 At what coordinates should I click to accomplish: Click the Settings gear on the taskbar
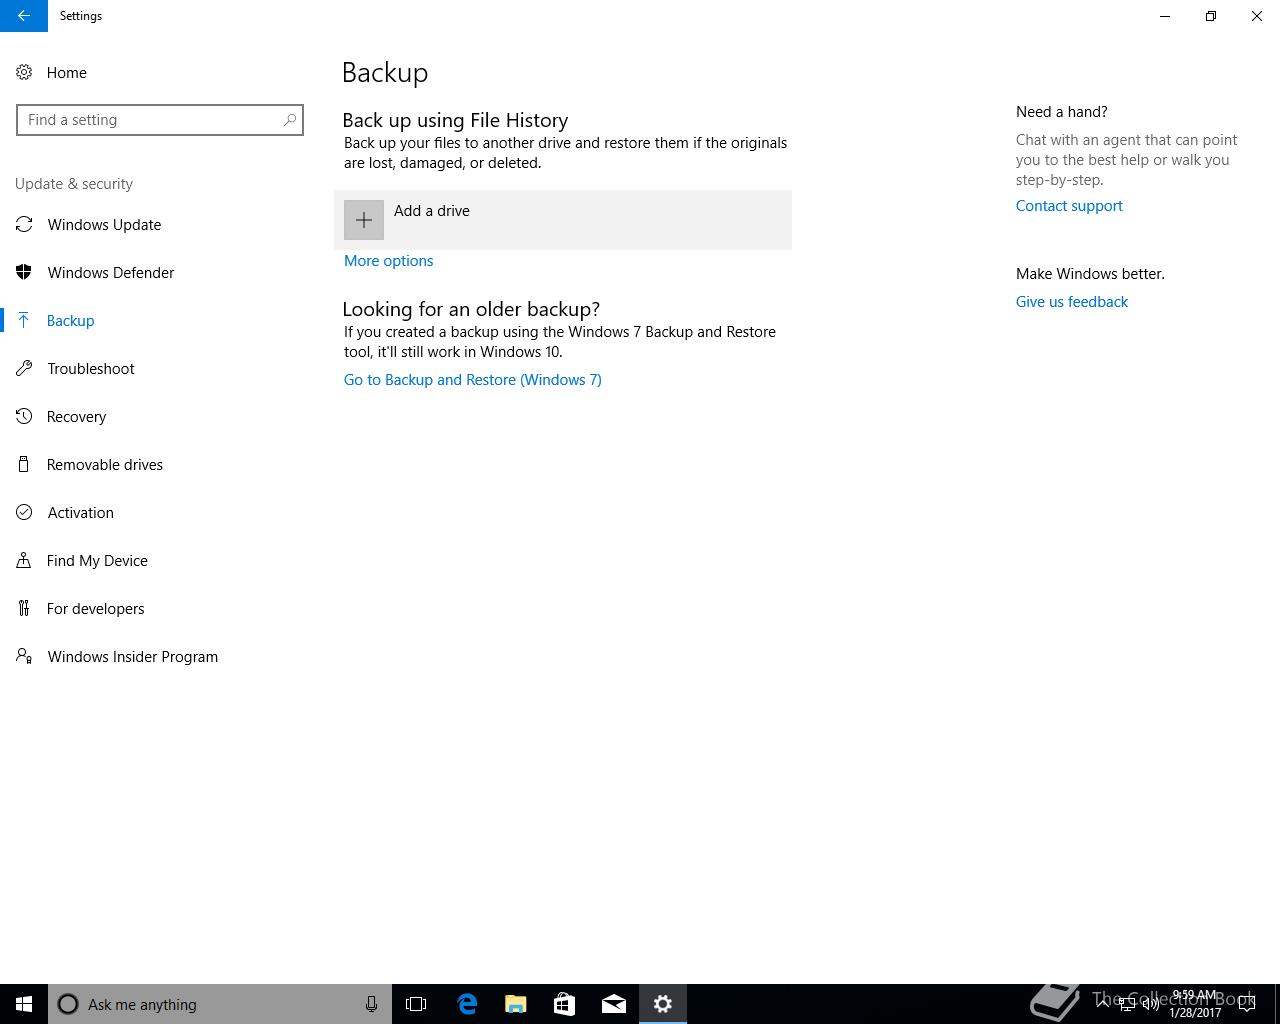pyautogui.click(x=662, y=1004)
